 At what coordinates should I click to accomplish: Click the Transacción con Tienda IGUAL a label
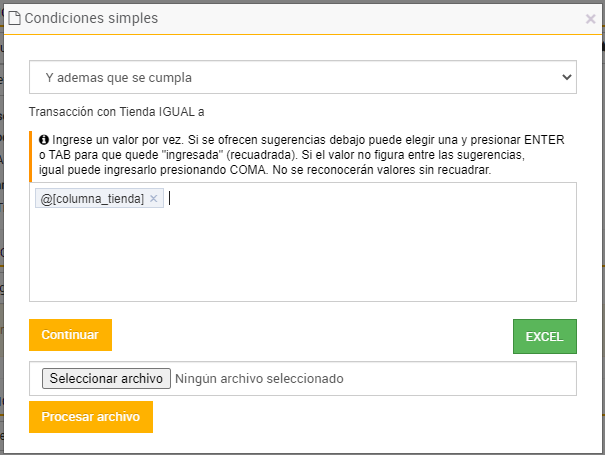[x=117, y=111]
